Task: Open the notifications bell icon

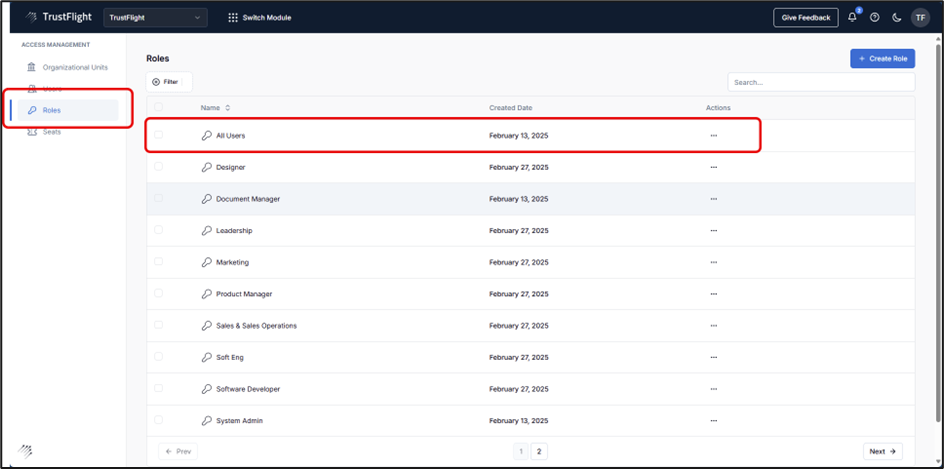Action: pos(853,17)
